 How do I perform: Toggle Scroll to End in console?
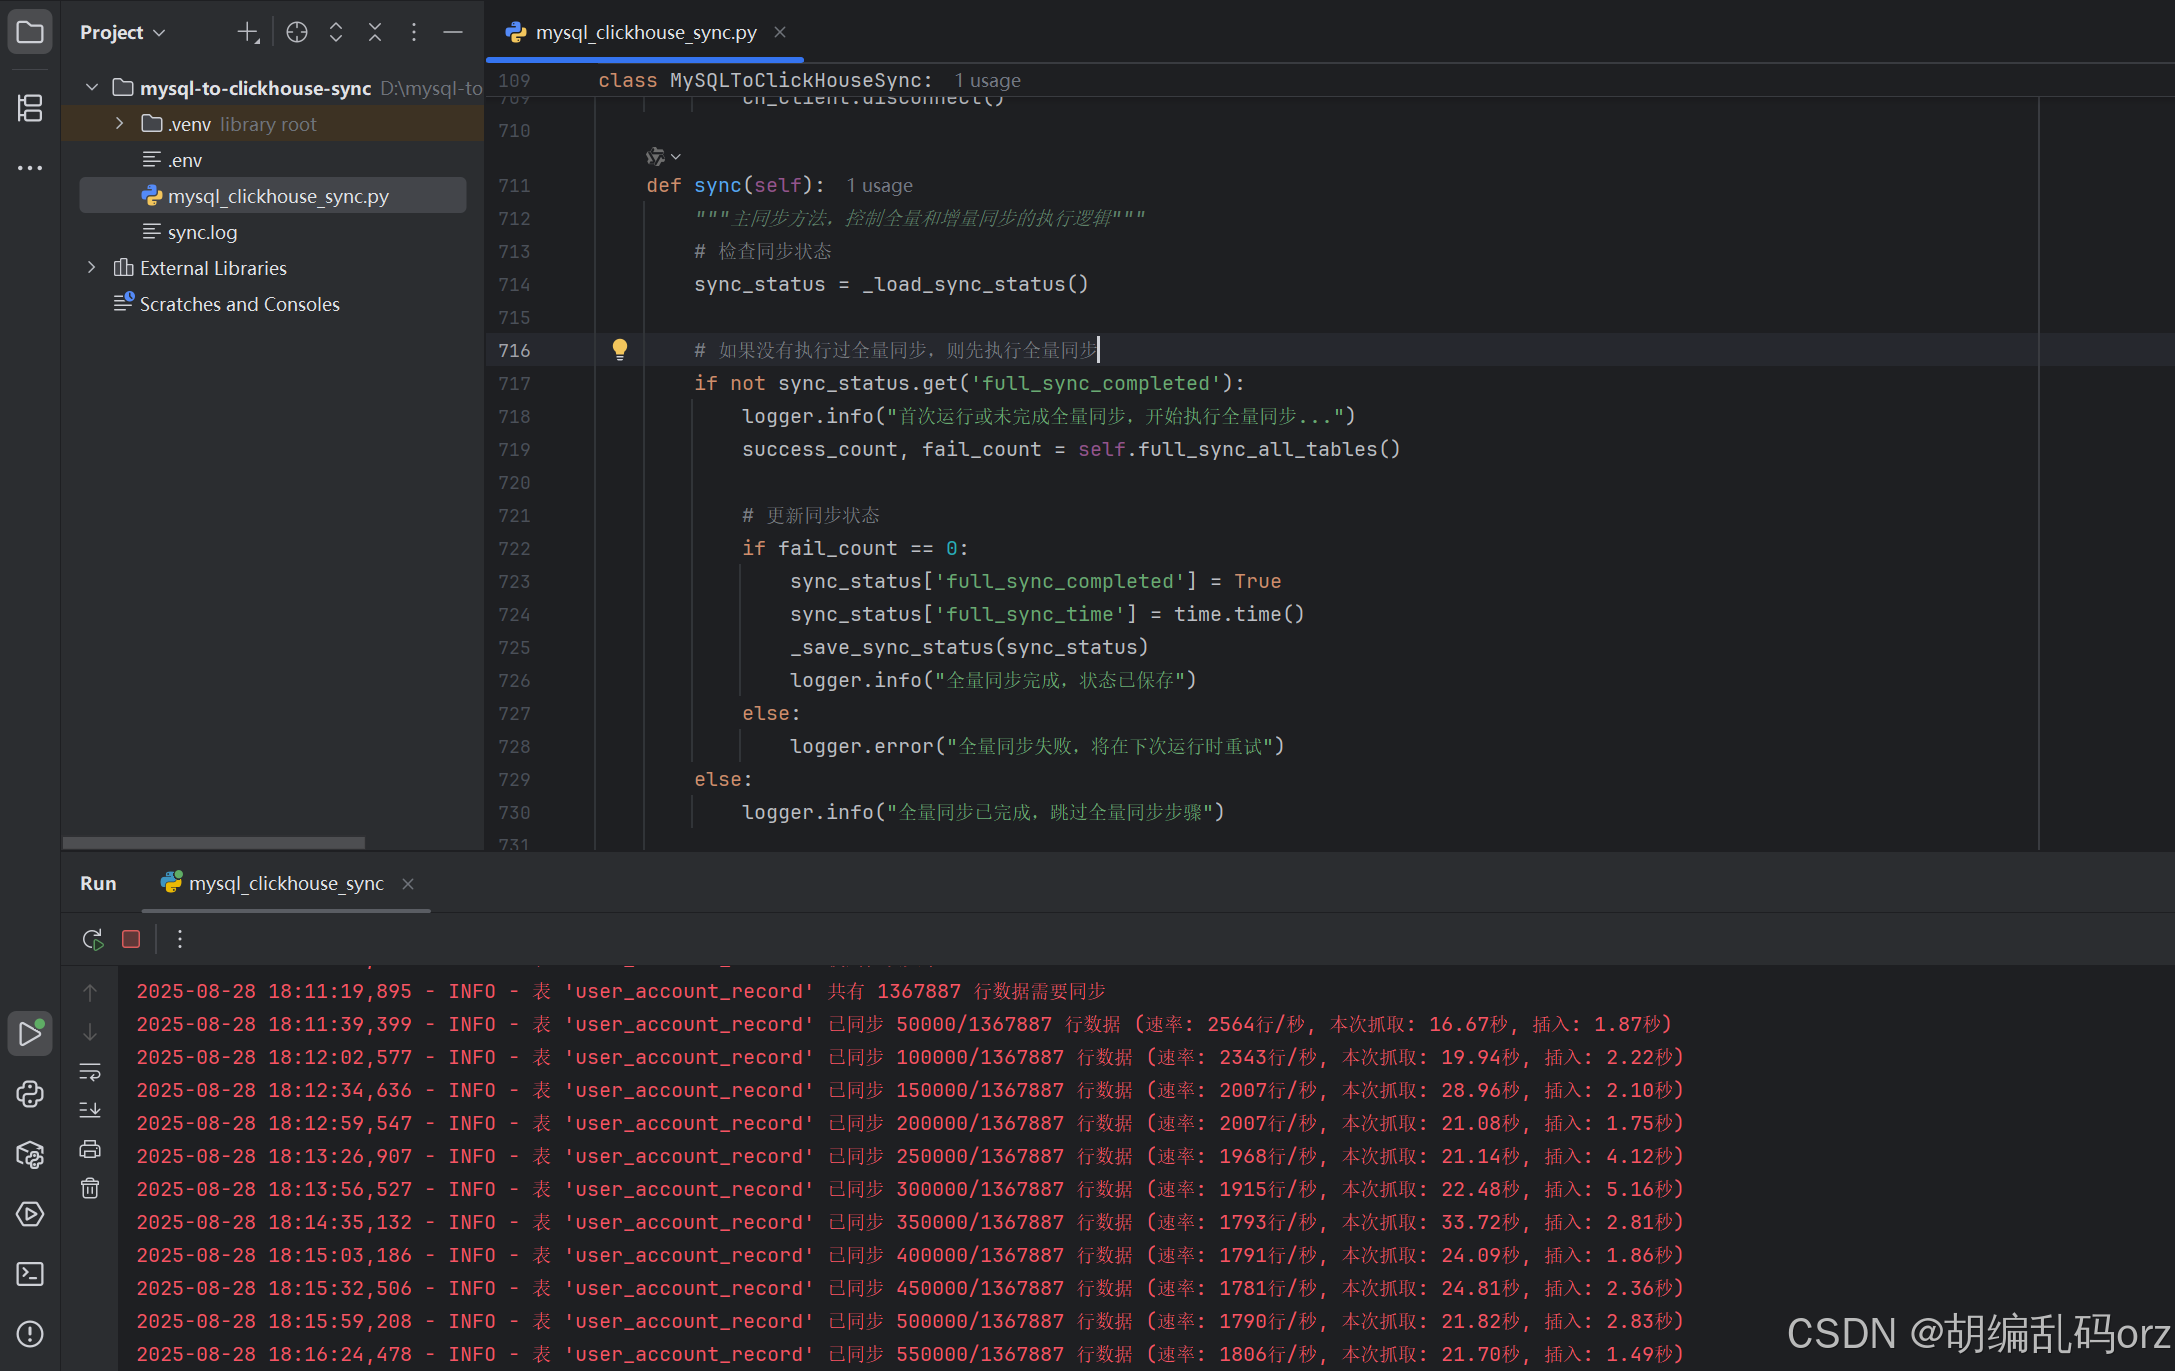(x=90, y=1110)
